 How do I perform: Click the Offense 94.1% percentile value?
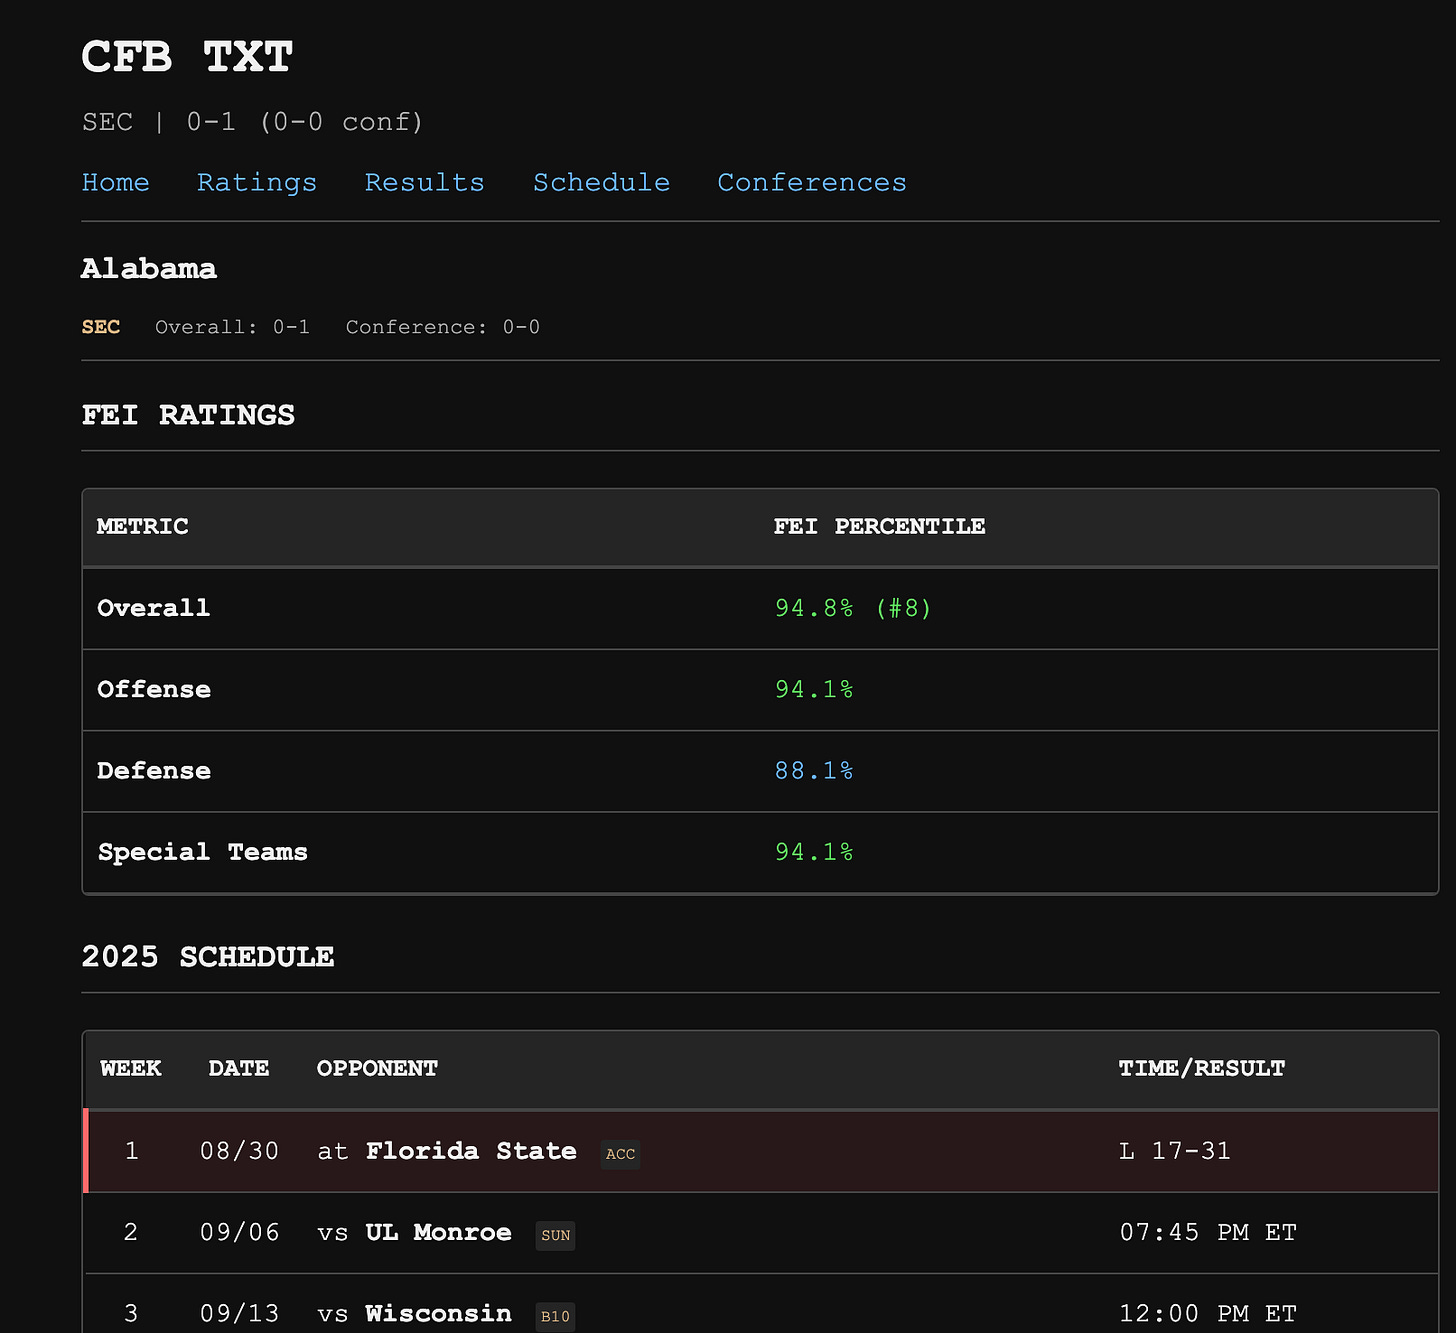(x=813, y=689)
